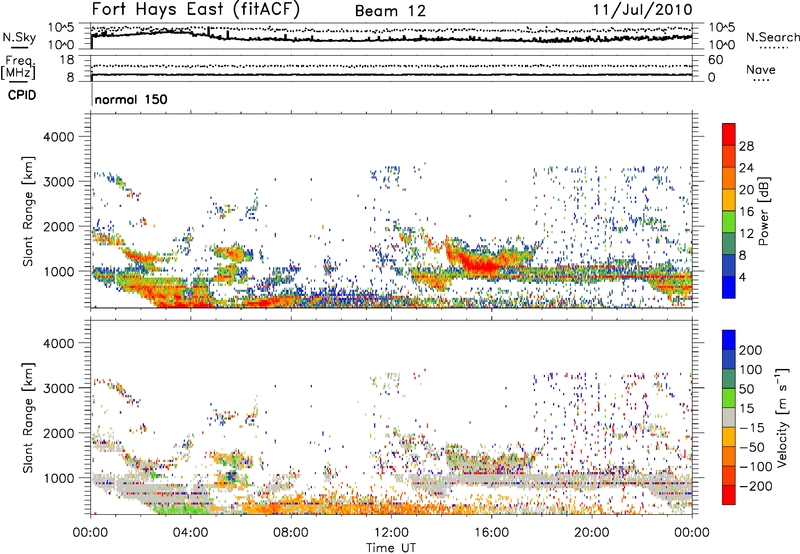This screenshot has height=554, width=800.
Task: Click the 20 value on the power colorbar
Action: pos(746,190)
